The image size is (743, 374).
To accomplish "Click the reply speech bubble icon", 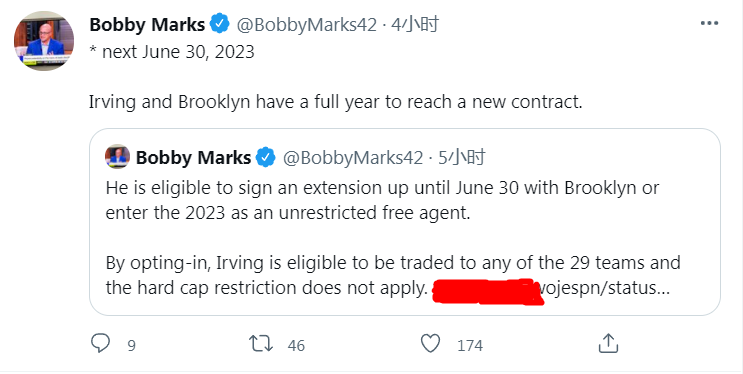I will pyautogui.click(x=100, y=343).
